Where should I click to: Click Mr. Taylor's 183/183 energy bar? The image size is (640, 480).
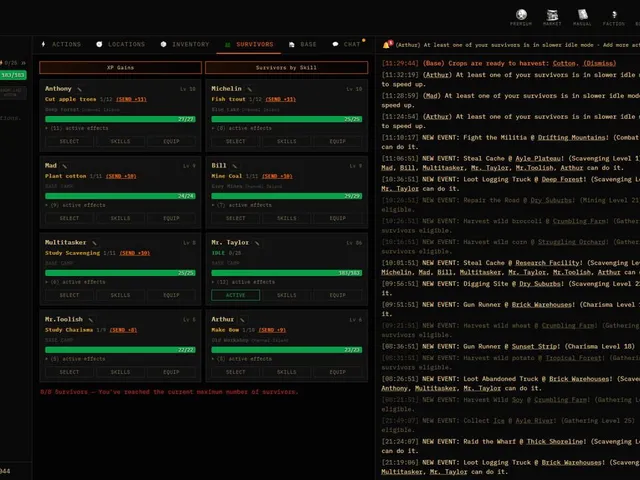pos(287,273)
